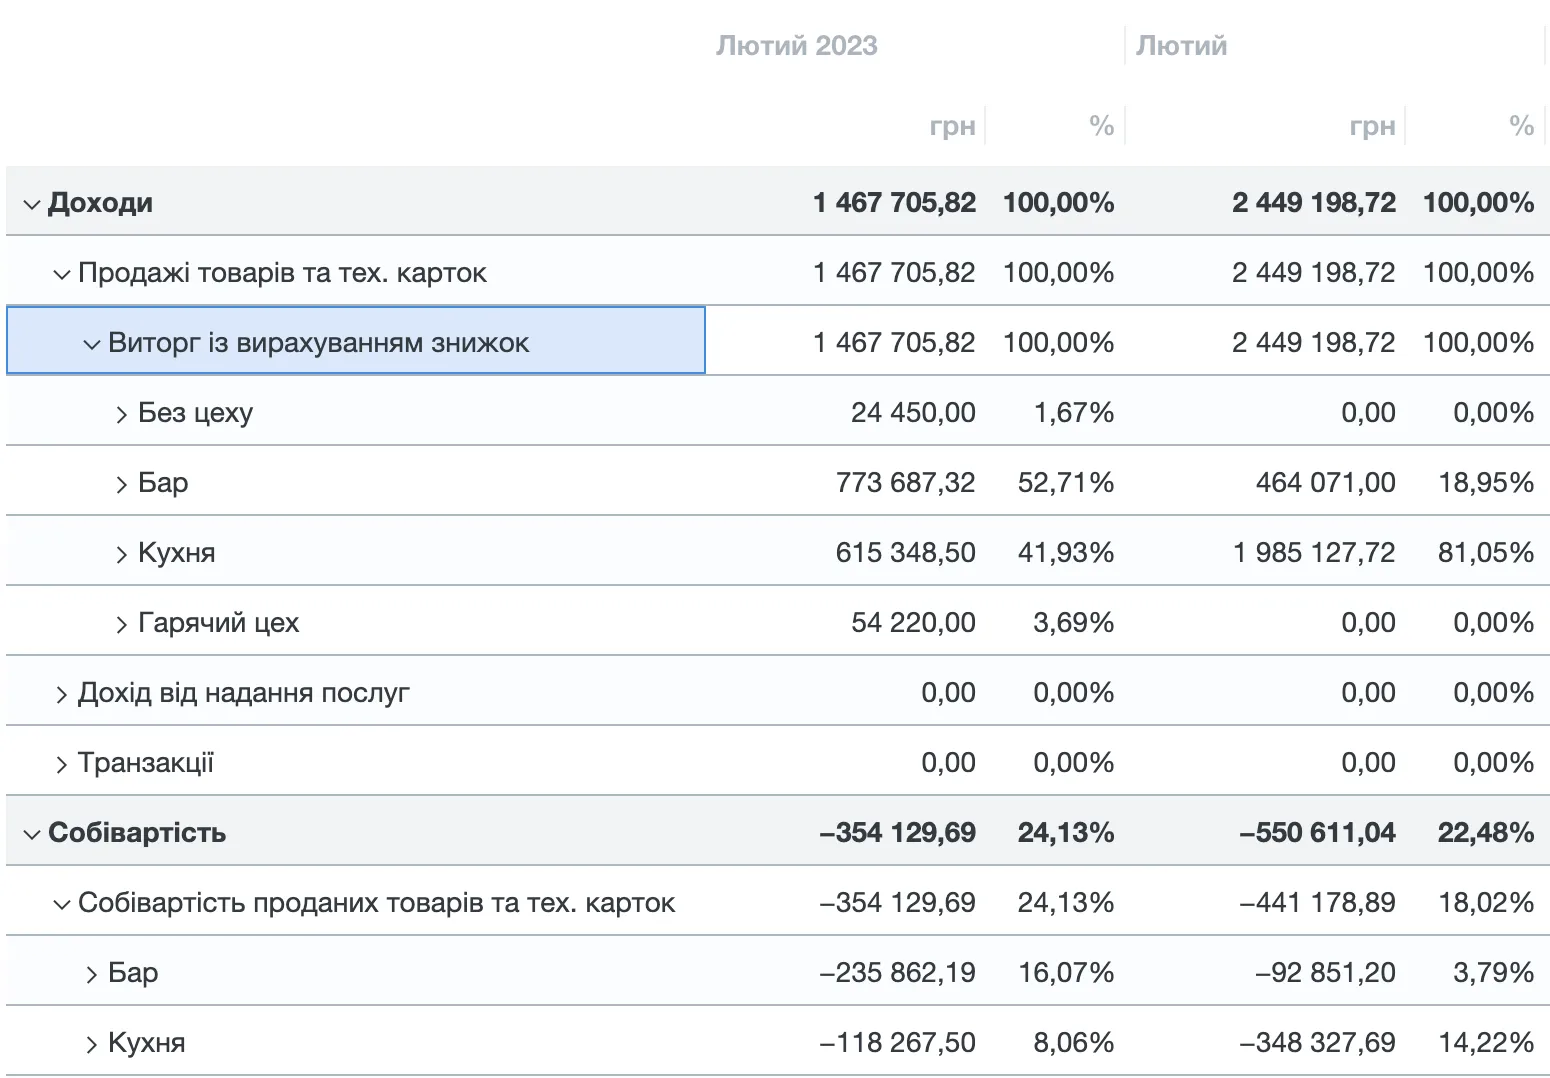Expand the Без цеху row
The image size is (1550, 1078).
pyautogui.click(x=122, y=414)
